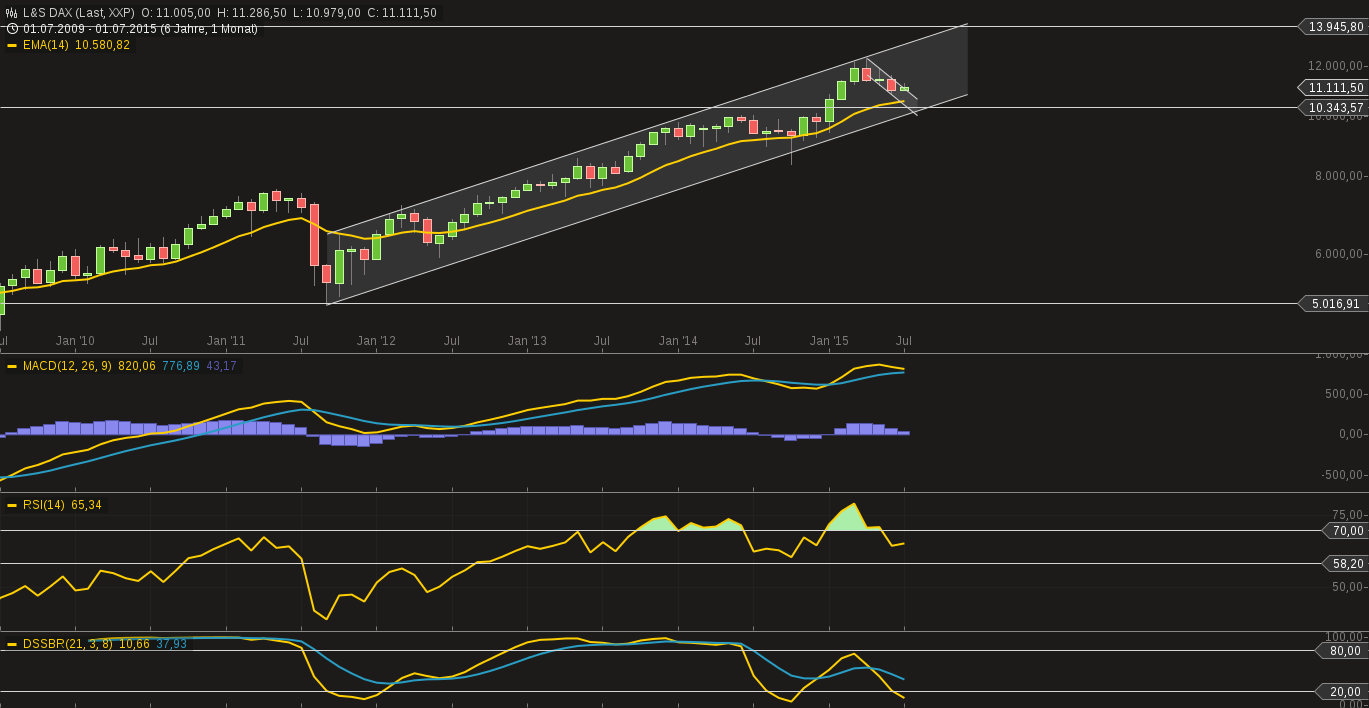Viewport: 1369px width, 708px height.
Task: Click the 8.000,00 price axis label
Action: (1338, 176)
